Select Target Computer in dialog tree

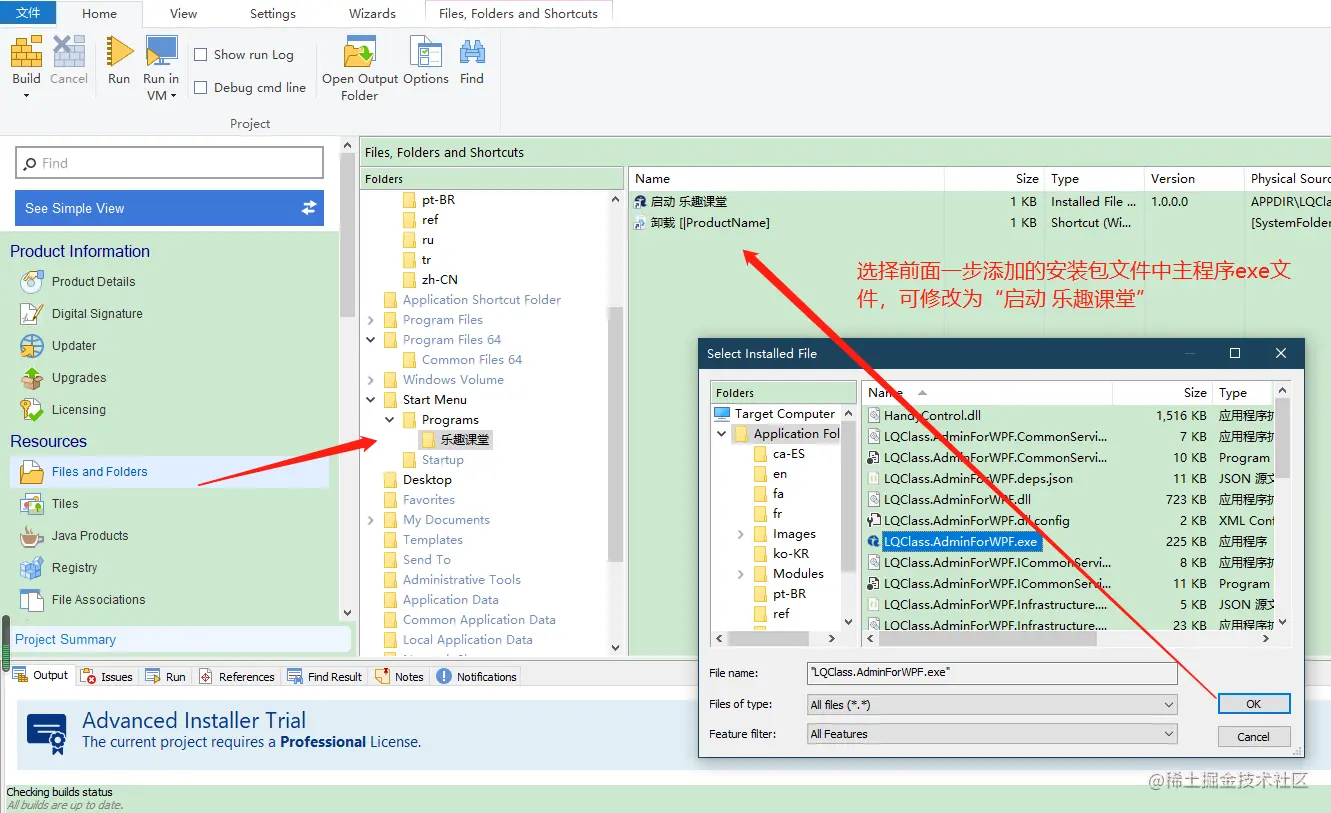click(x=785, y=414)
